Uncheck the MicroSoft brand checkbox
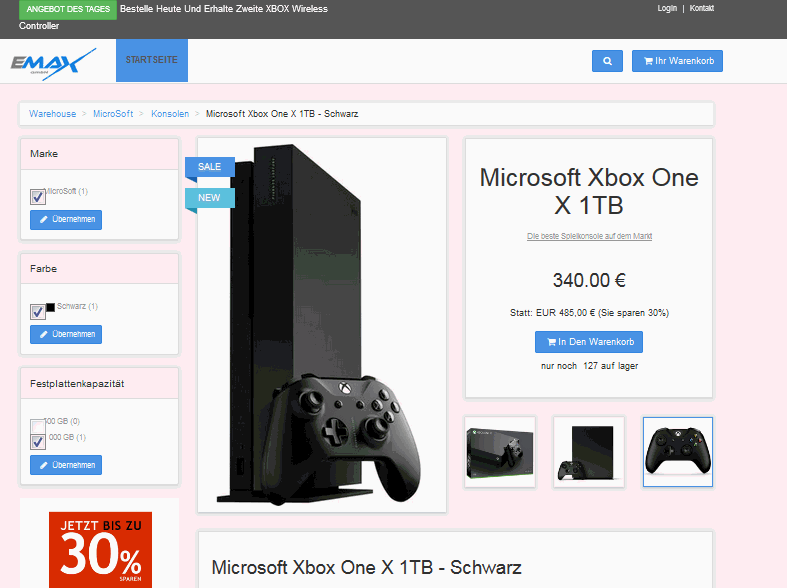The width and height of the screenshot is (787, 588). click(38, 197)
